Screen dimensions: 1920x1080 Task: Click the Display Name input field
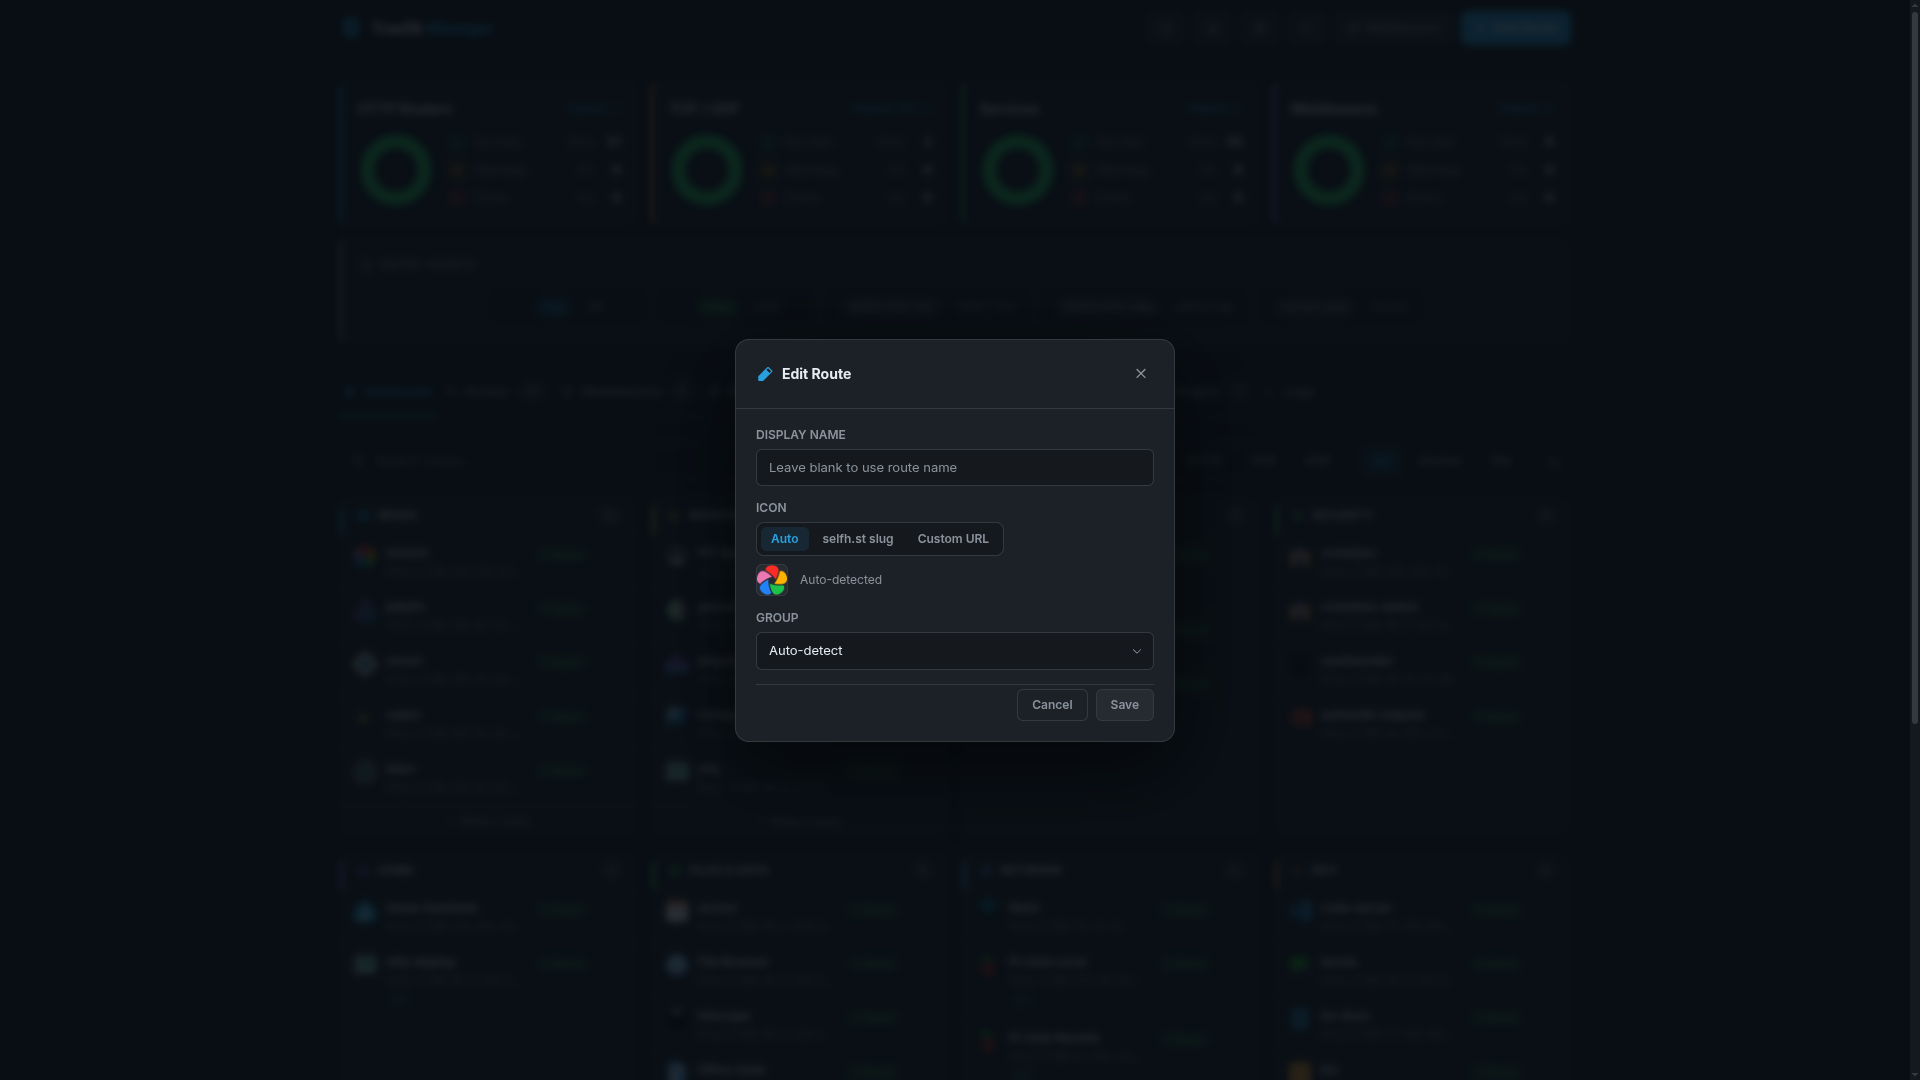(954, 467)
